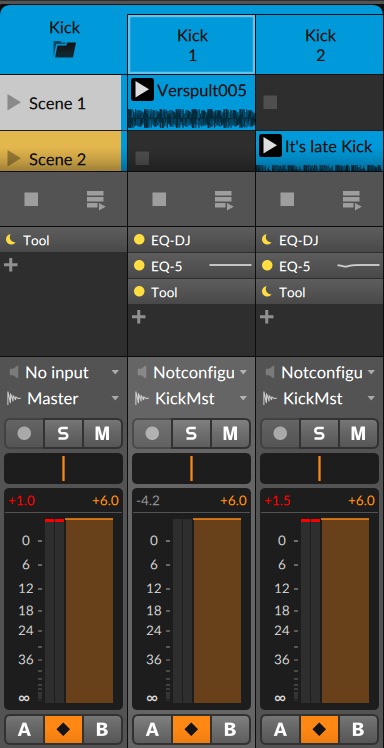Disable the EQ-DJ device on Kick 1
Viewport: 384px width, 748px height.
pos(139,240)
